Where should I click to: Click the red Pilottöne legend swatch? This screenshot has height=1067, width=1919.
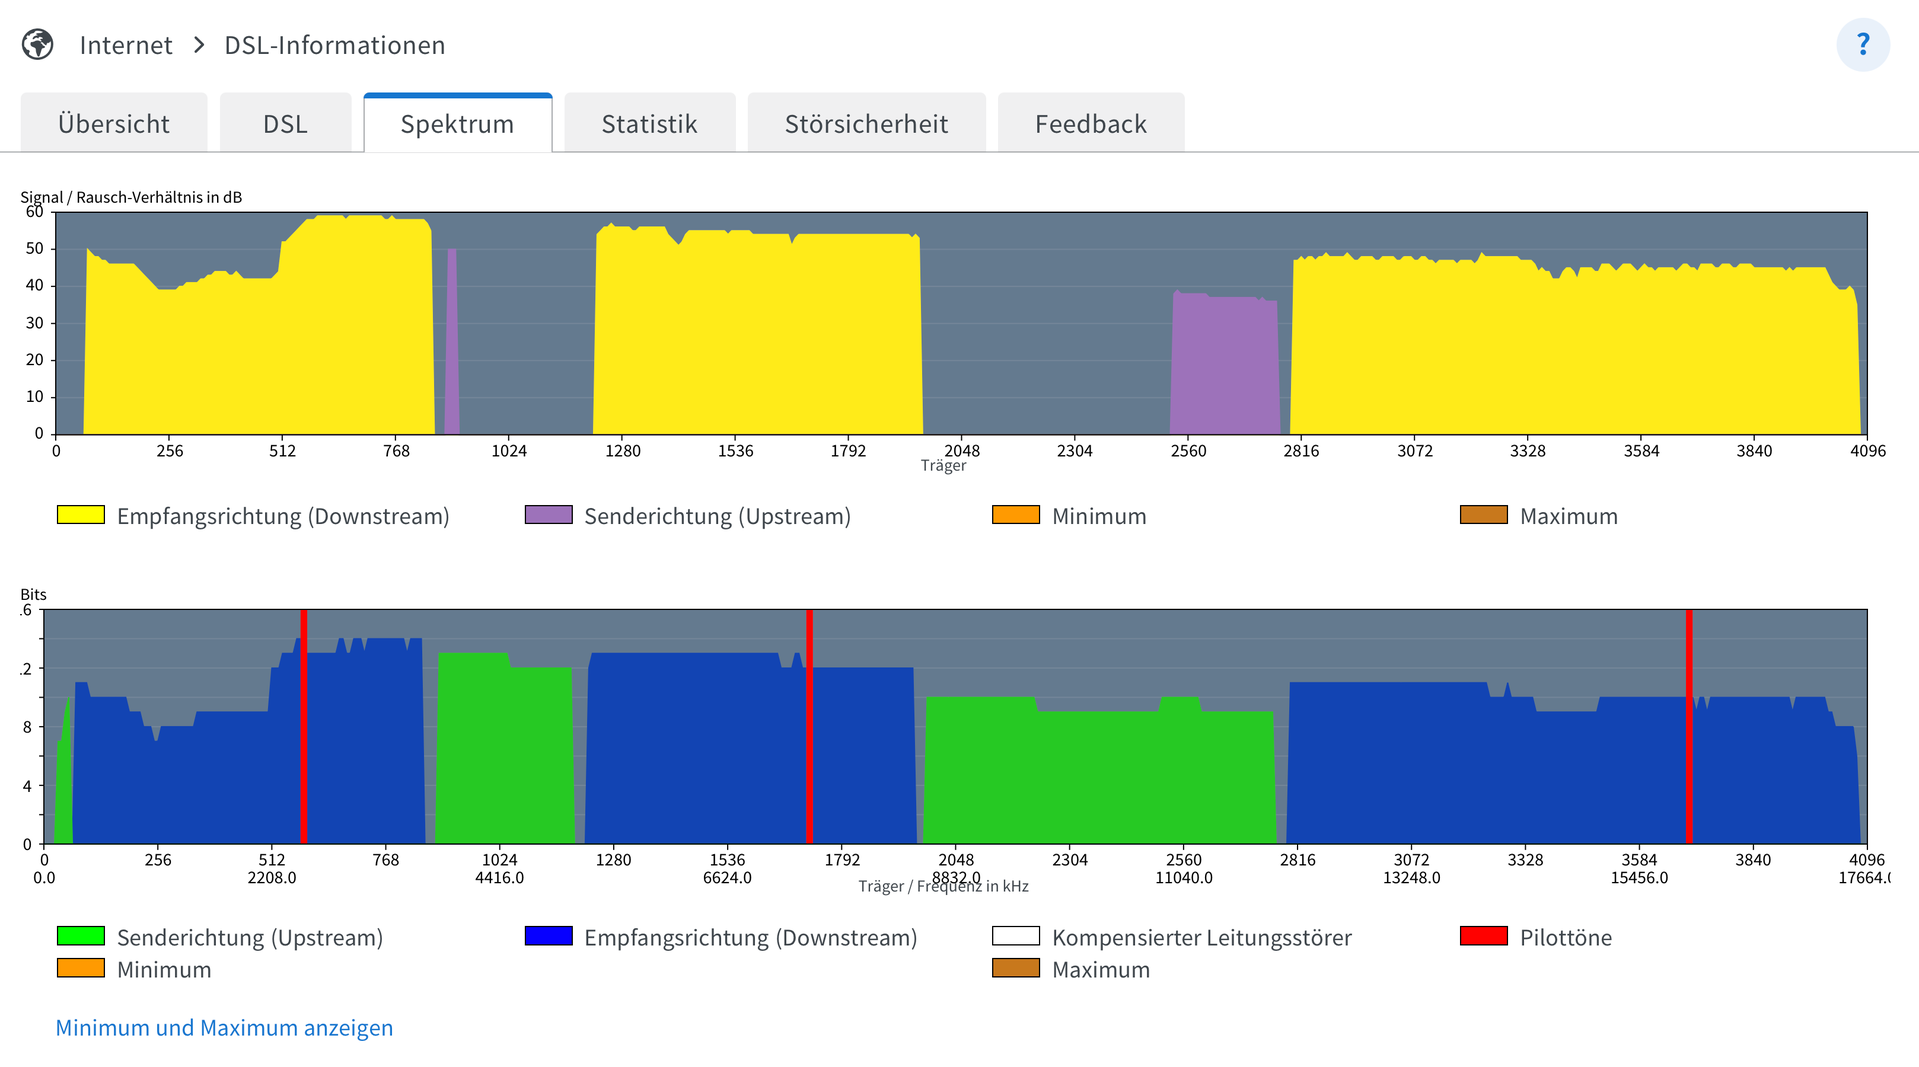point(1483,936)
